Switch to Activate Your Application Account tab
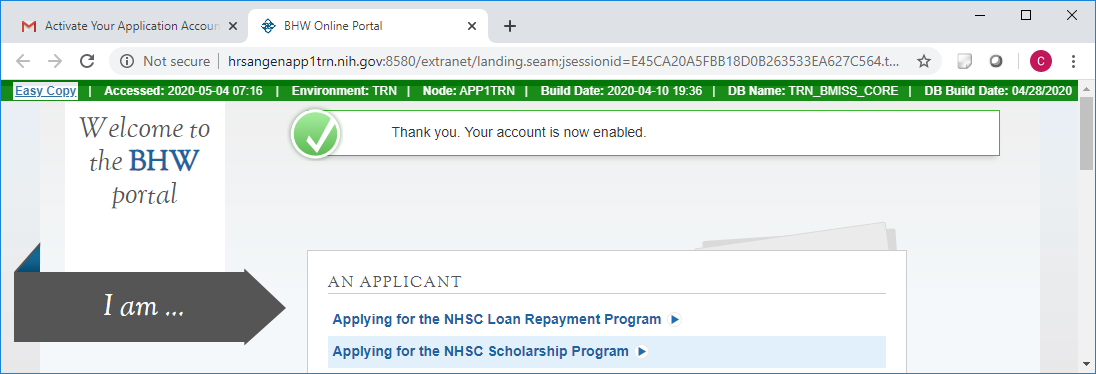The image size is (1096, 374). click(124, 27)
